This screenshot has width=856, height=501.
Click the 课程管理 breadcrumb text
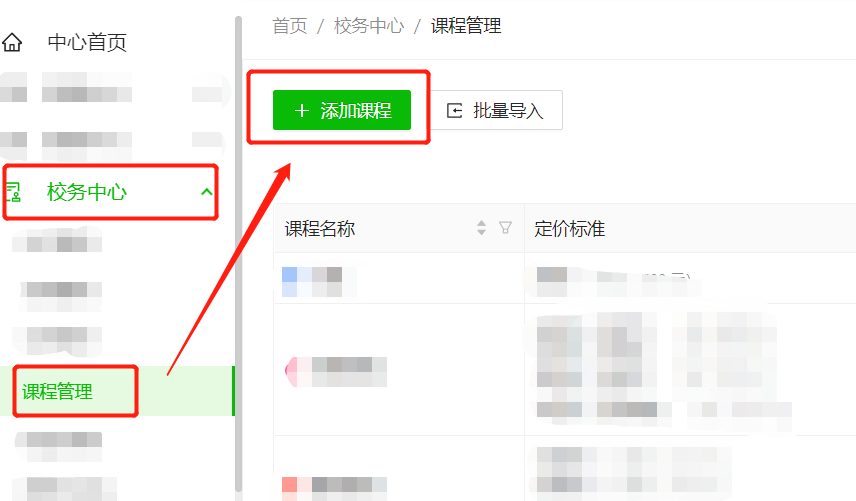(466, 26)
